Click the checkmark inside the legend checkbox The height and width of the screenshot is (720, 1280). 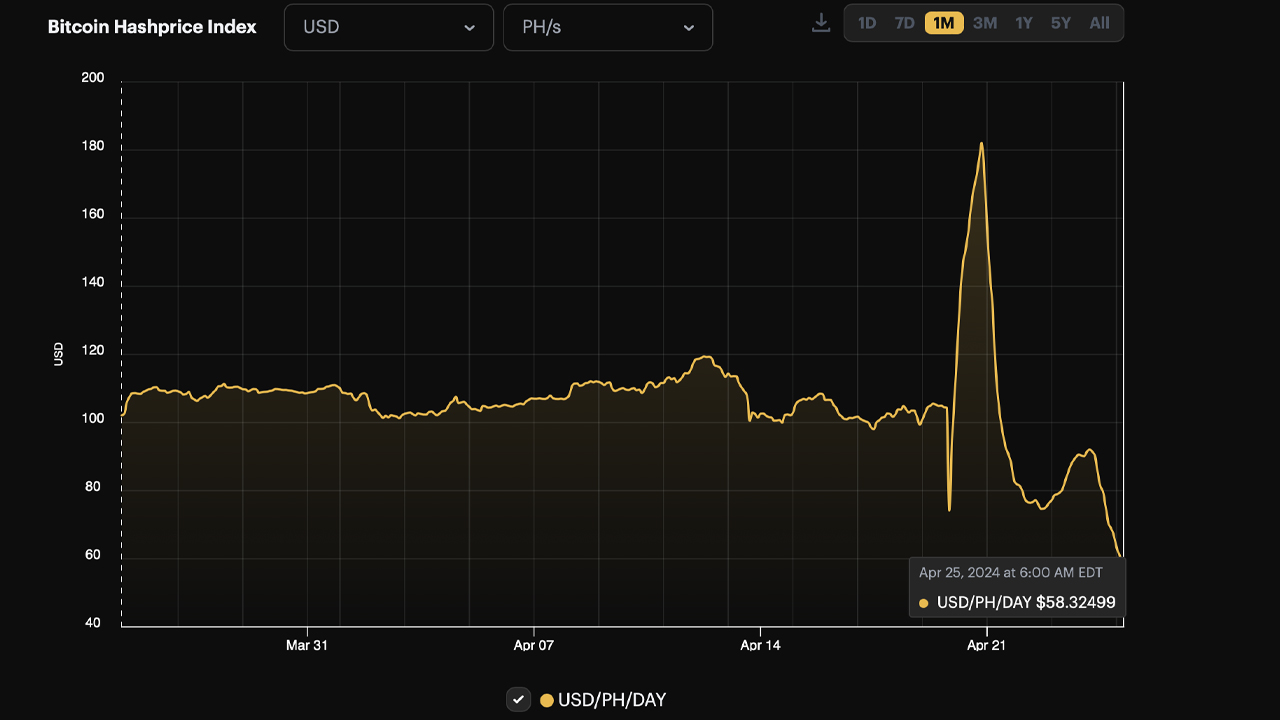(x=518, y=700)
